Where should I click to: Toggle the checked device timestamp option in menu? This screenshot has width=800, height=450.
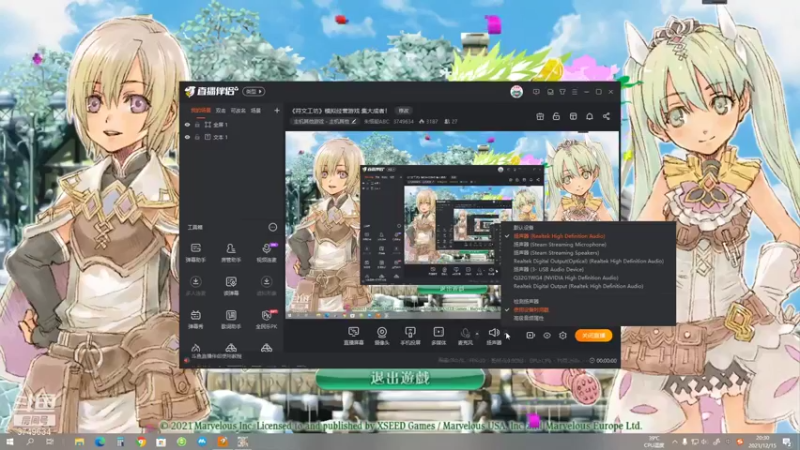pyautogui.click(x=531, y=310)
